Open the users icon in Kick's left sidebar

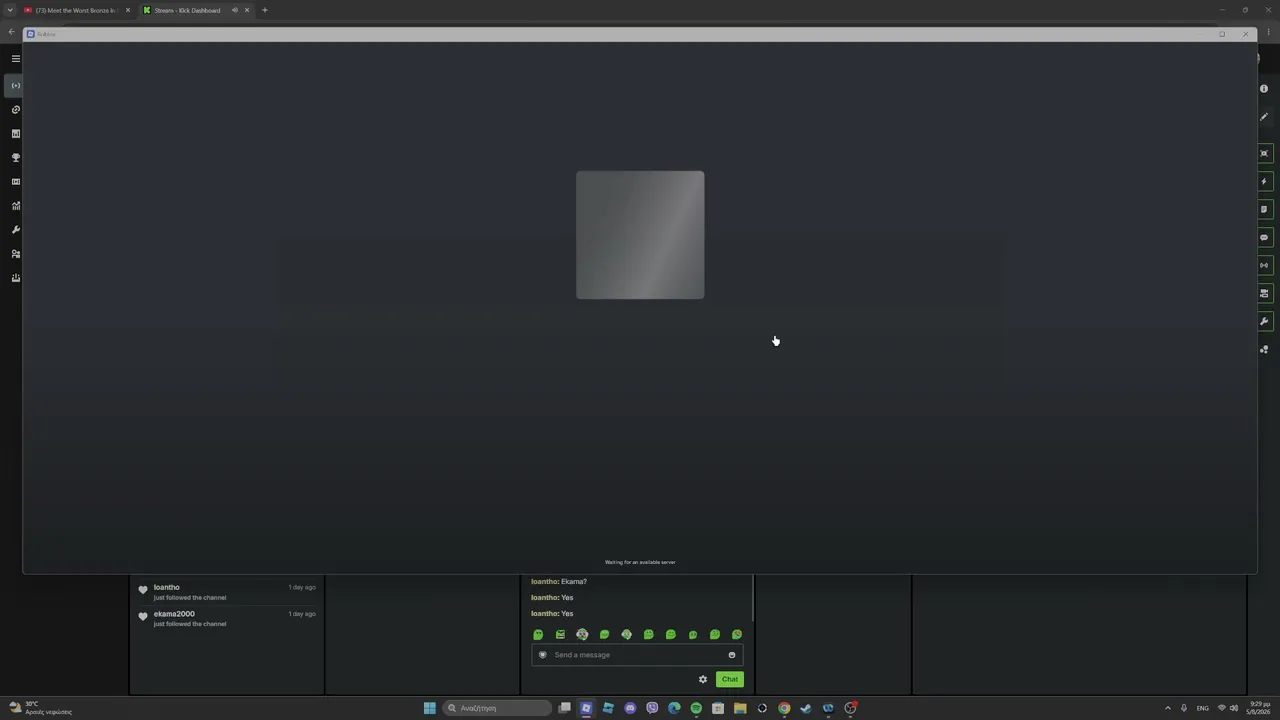[x=15, y=254]
